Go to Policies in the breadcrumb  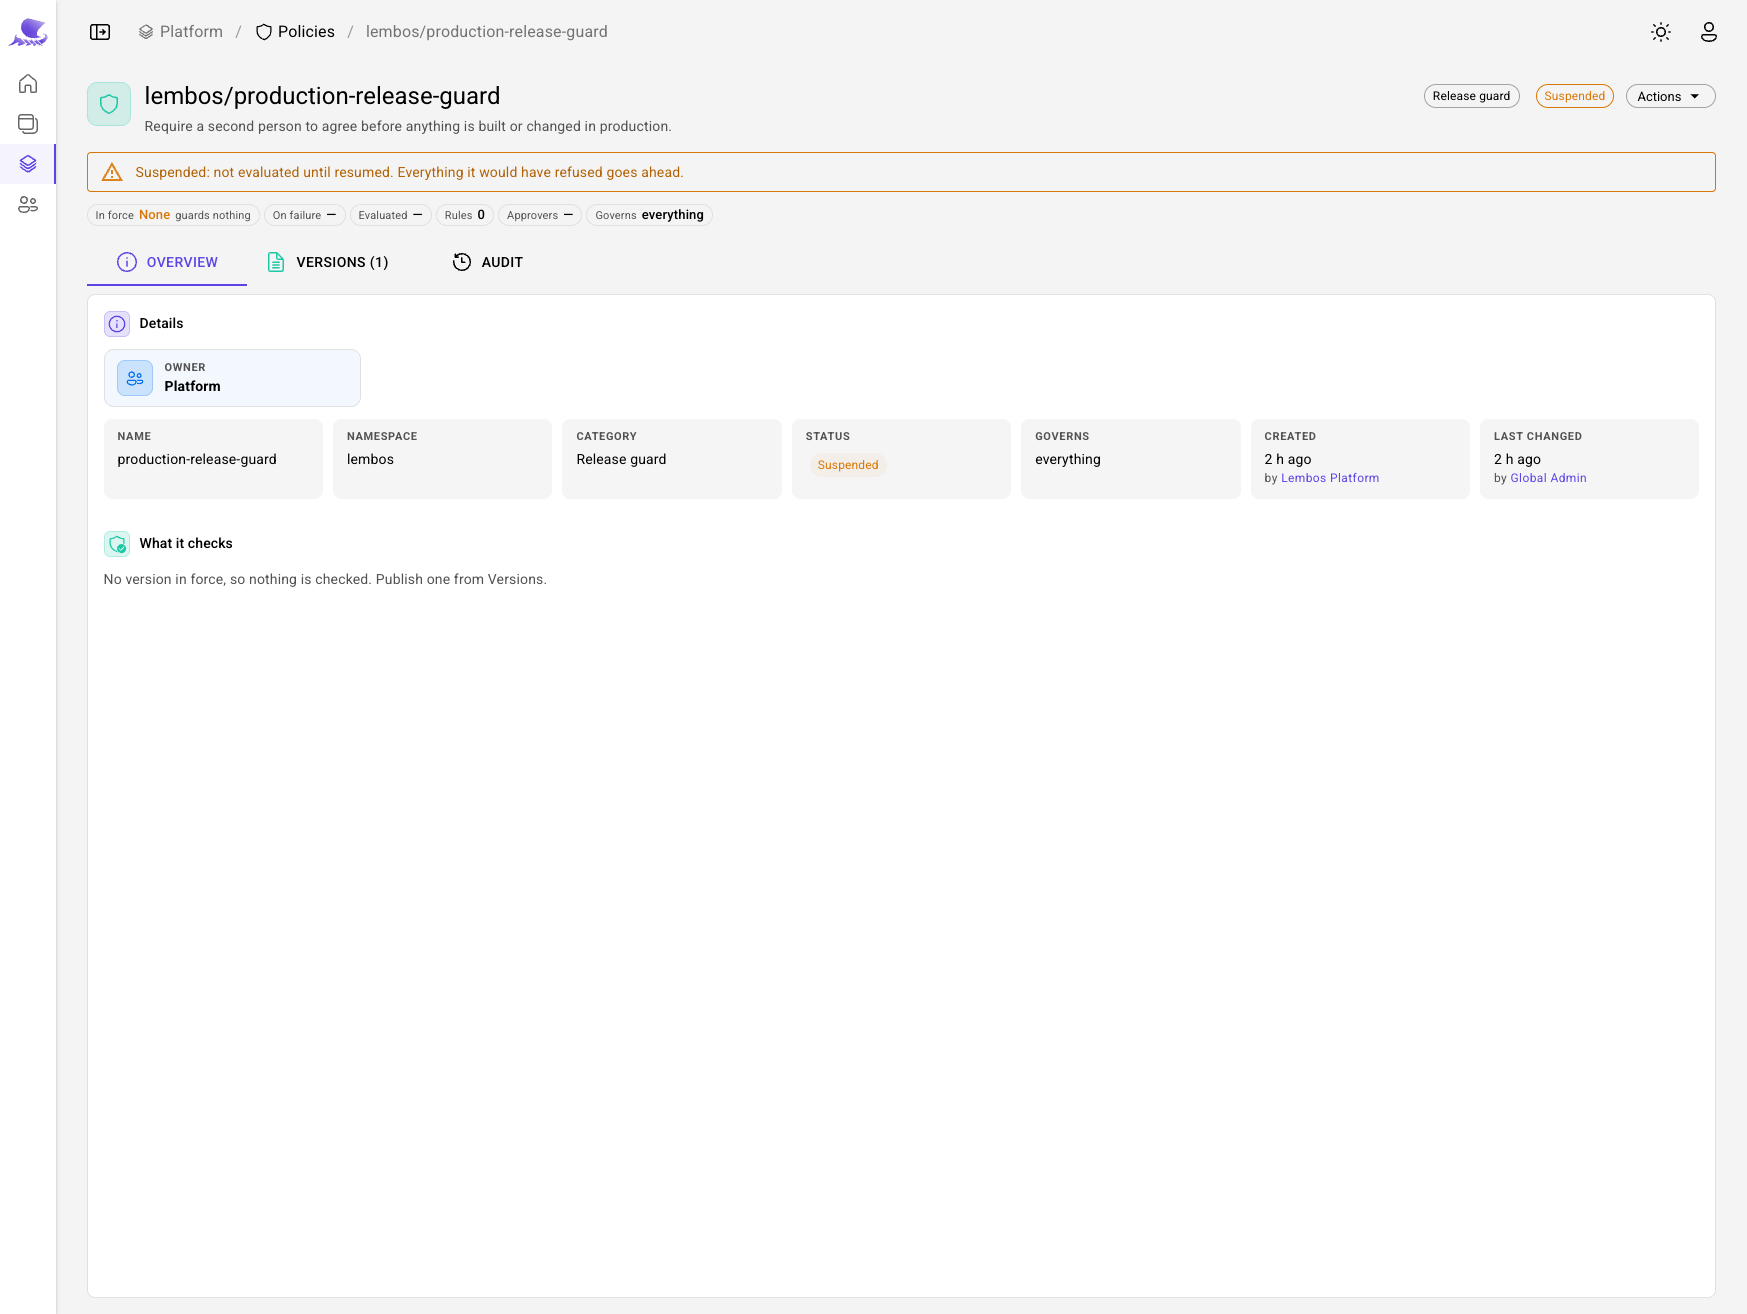point(295,32)
